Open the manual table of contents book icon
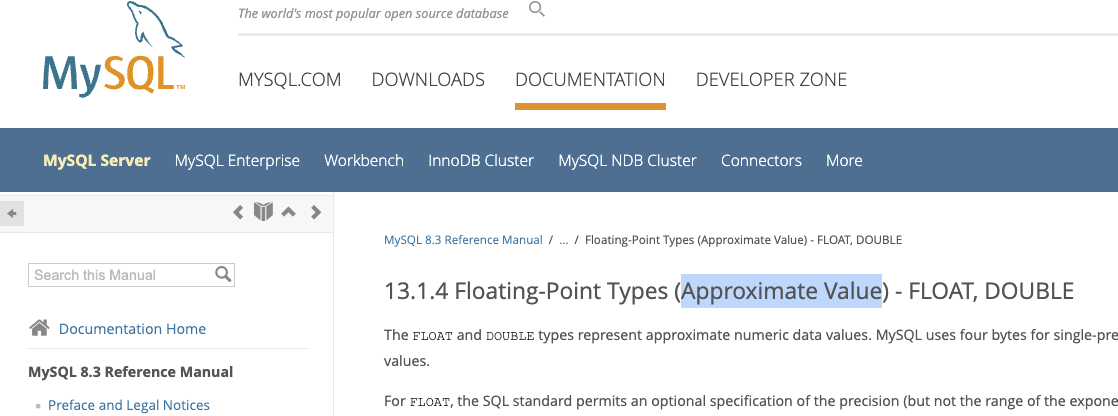1118x416 pixels. click(x=263, y=212)
